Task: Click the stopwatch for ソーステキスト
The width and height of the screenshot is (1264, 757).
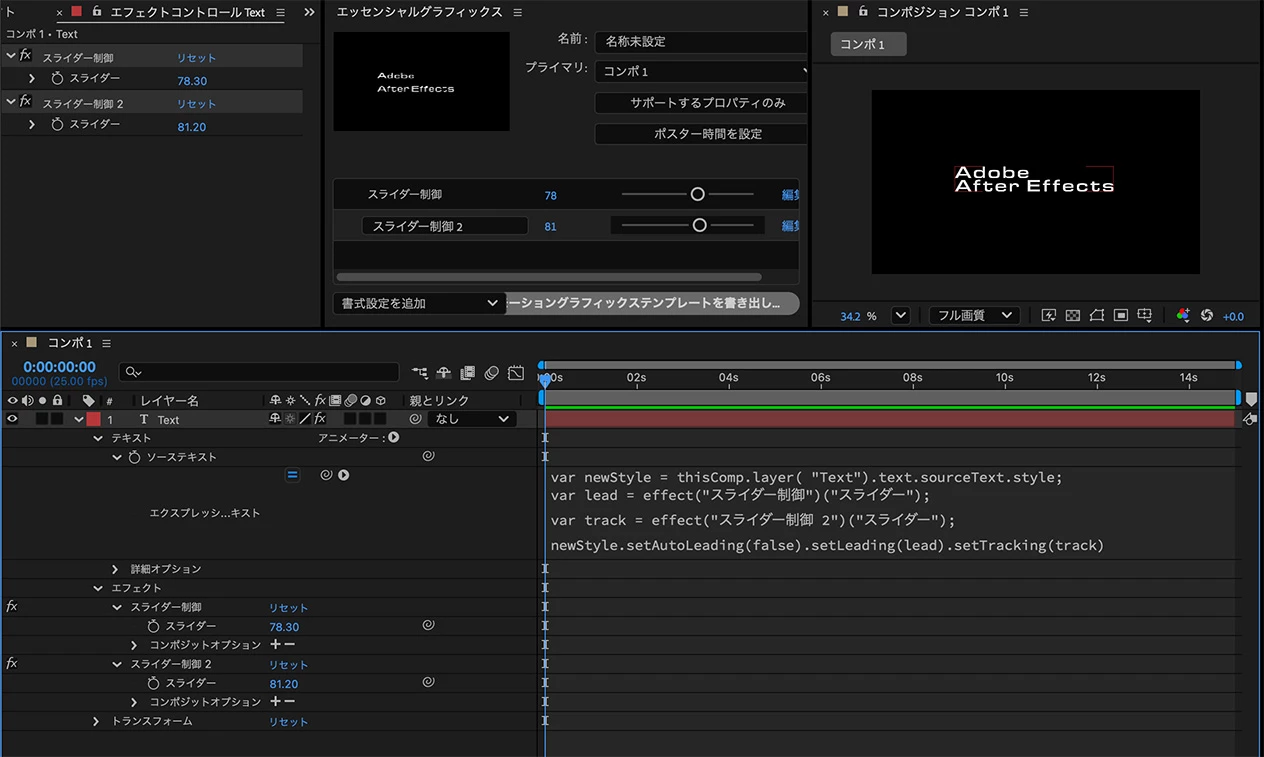Action: coord(134,457)
